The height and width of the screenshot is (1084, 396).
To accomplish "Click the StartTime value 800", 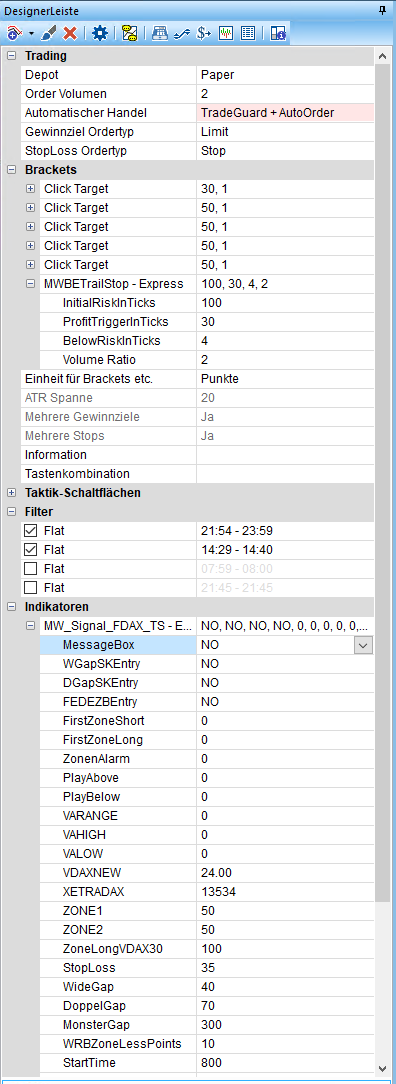I will [285, 1063].
